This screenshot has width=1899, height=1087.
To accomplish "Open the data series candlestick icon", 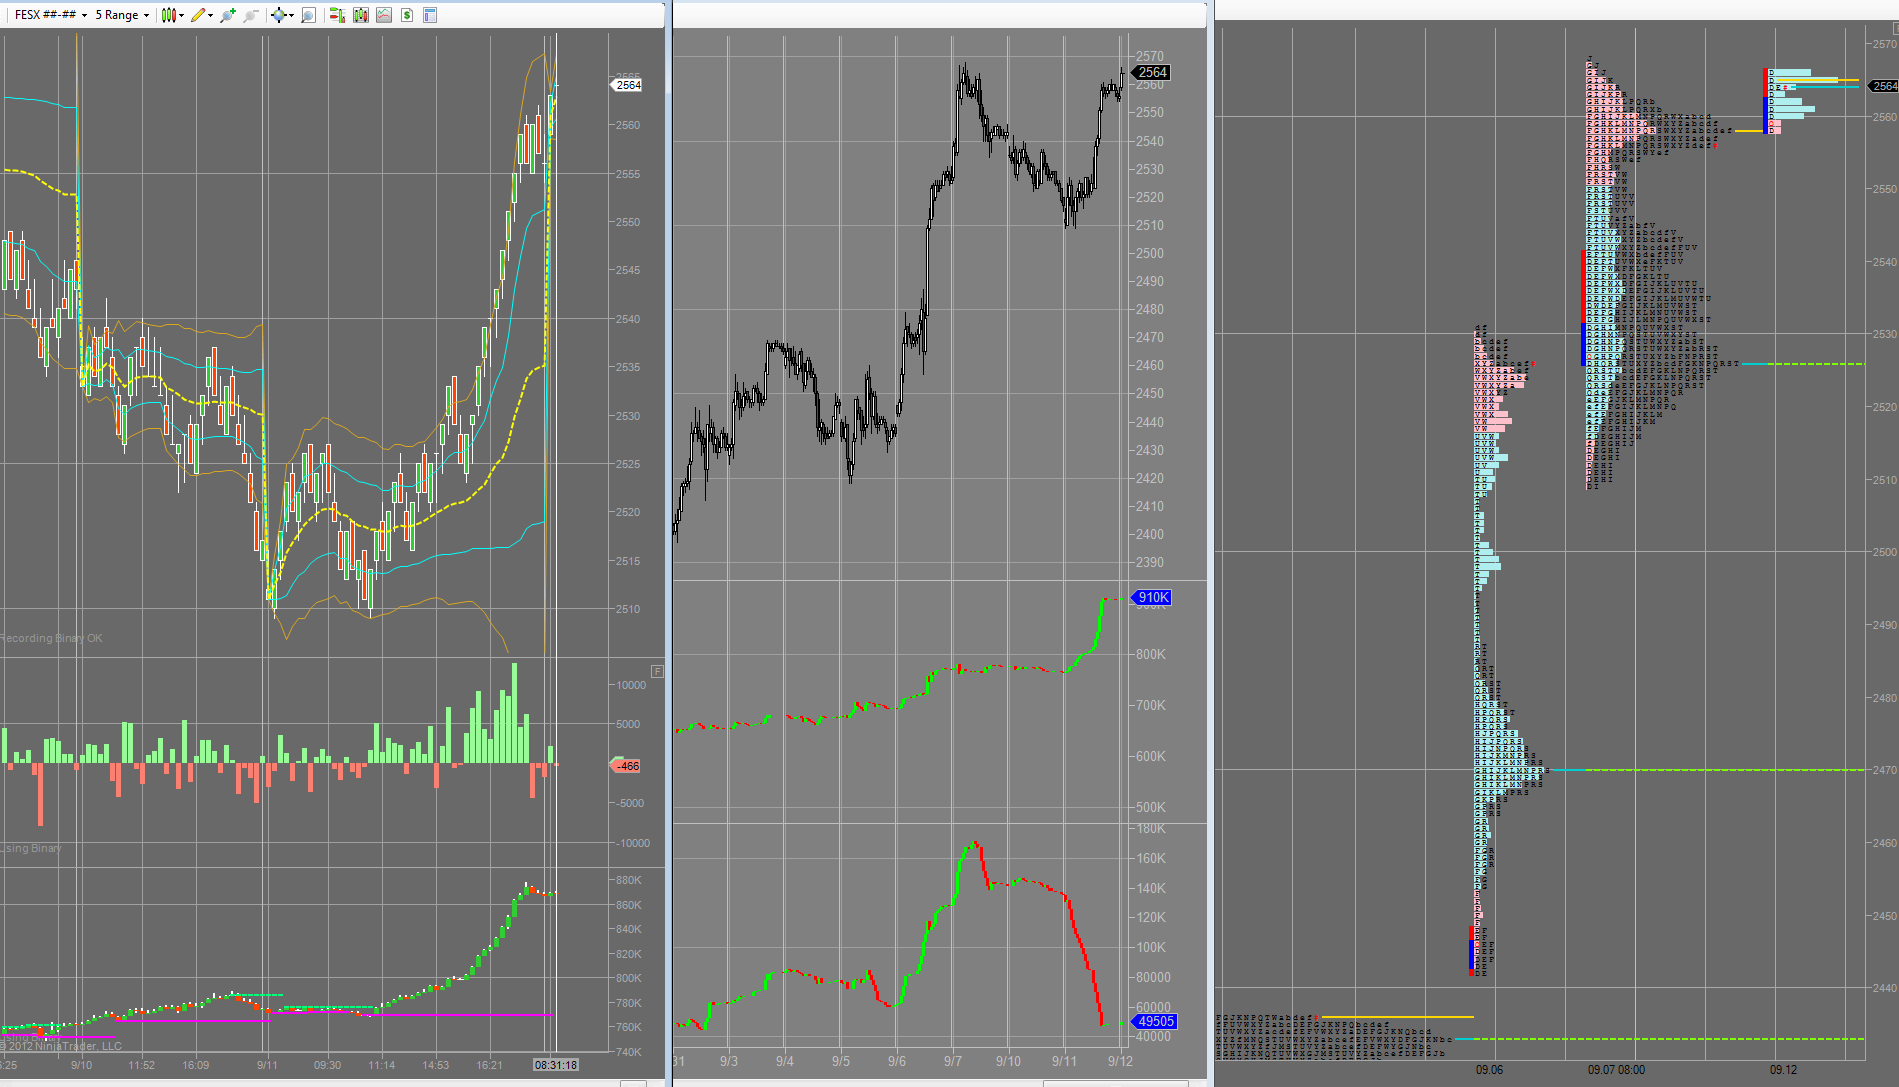I will [360, 15].
